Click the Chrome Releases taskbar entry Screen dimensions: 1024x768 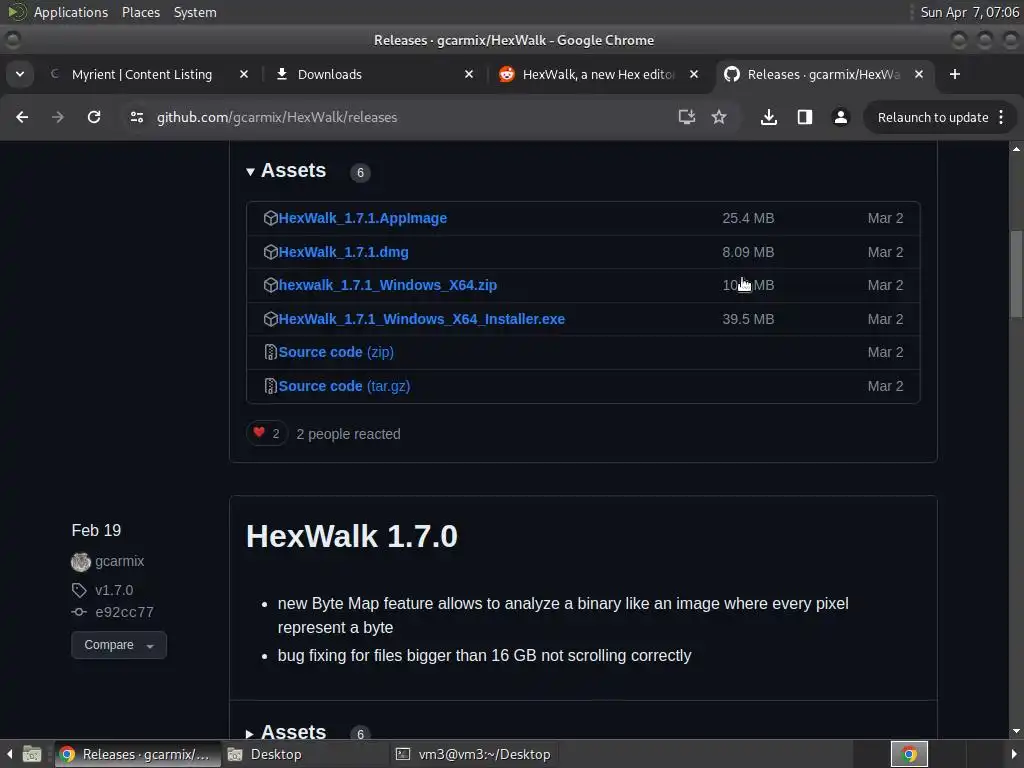click(x=136, y=755)
